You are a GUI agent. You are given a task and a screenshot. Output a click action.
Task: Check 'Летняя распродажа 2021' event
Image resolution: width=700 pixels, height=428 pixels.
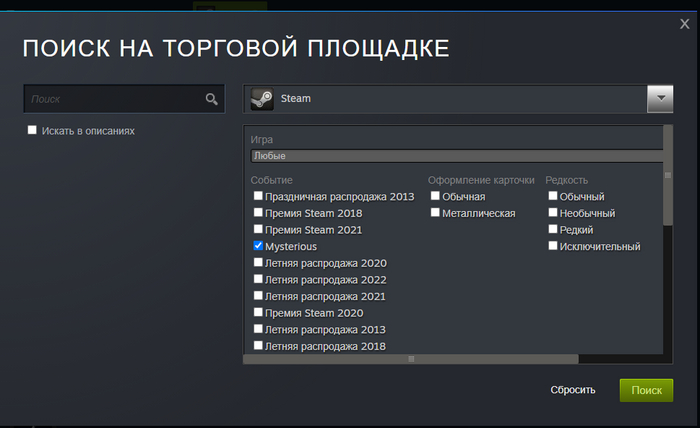coord(258,295)
